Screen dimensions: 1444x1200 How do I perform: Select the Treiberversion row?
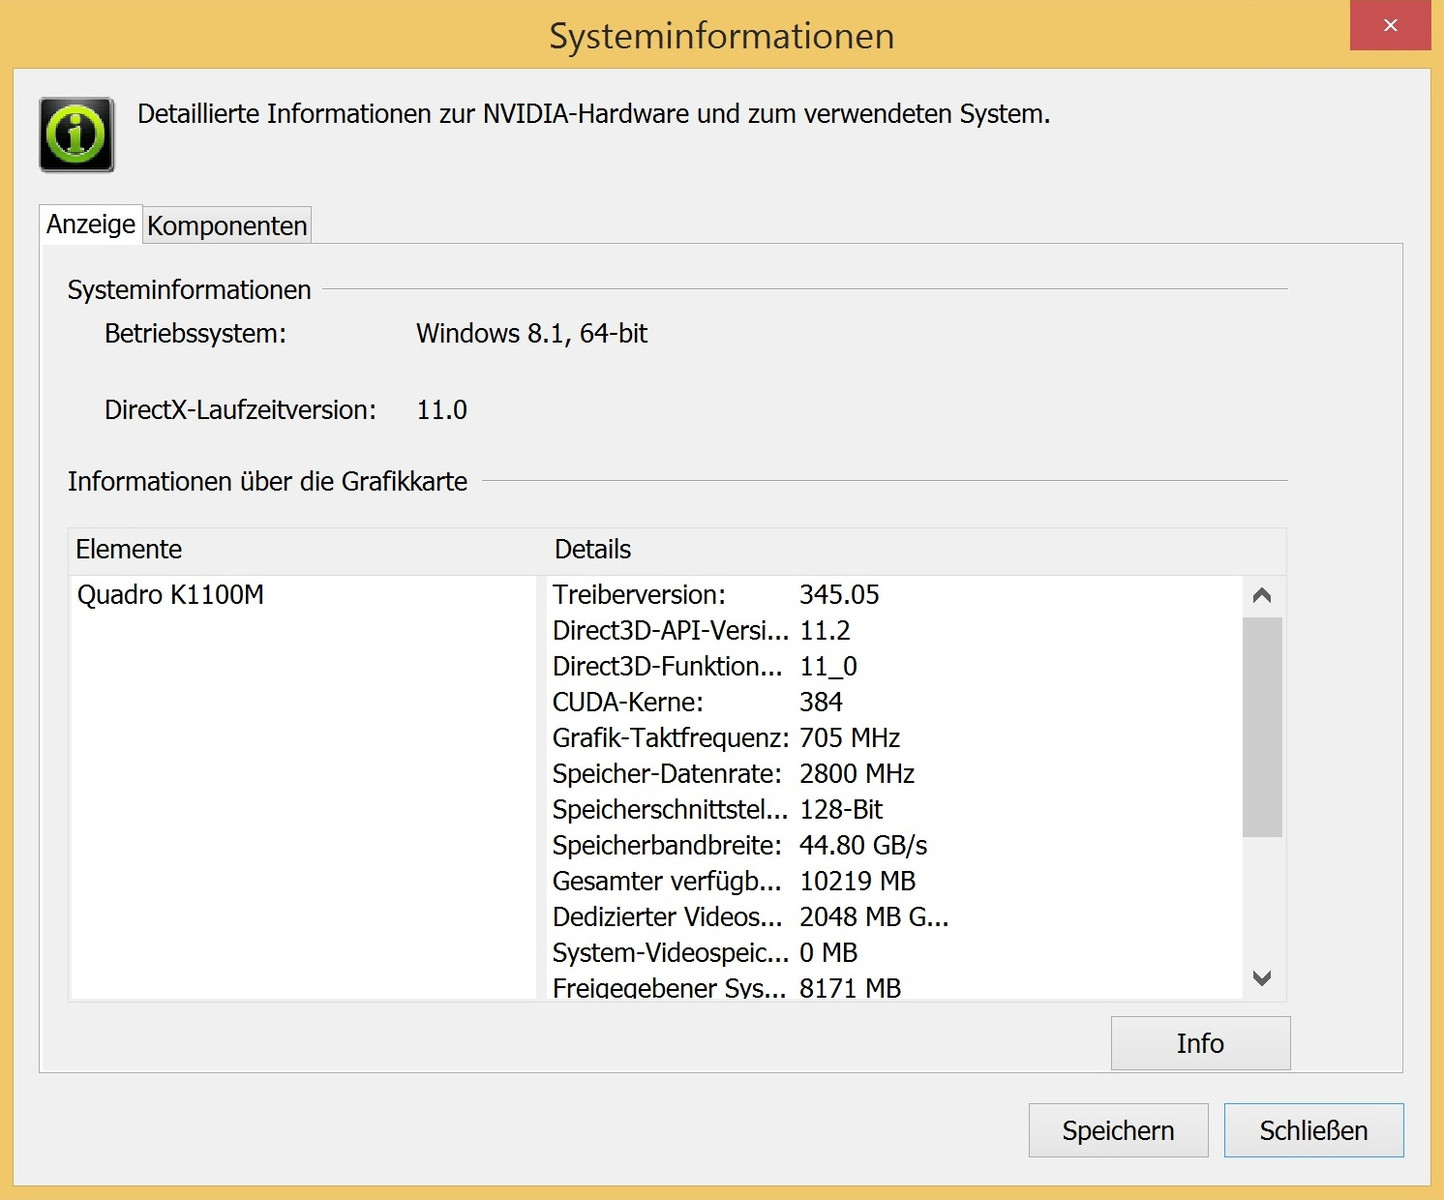click(716, 595)
